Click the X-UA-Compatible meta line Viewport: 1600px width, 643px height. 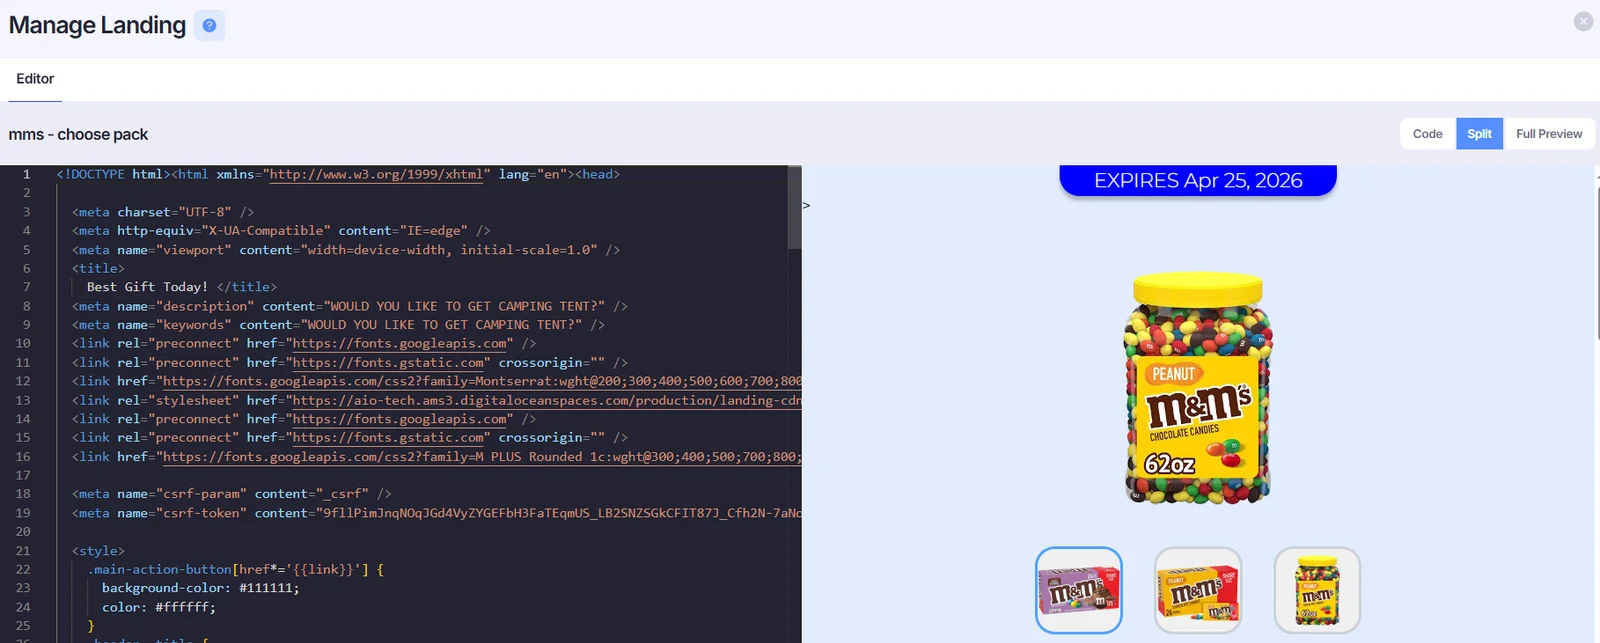click(x=281, y=231)
